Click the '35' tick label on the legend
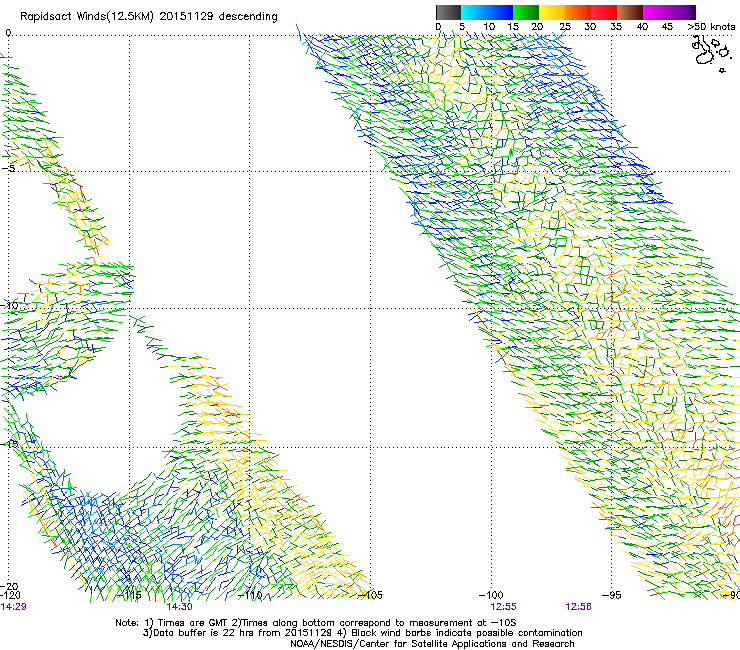Screen dimensions: 740x650 [616, 27]
